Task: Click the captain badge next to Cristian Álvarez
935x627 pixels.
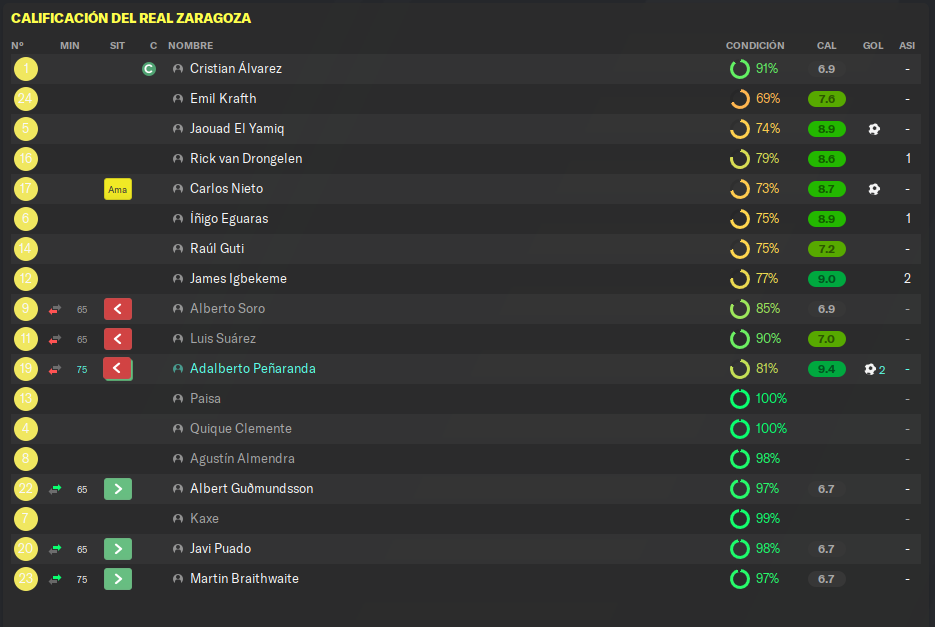Action: tap(149, 69)
